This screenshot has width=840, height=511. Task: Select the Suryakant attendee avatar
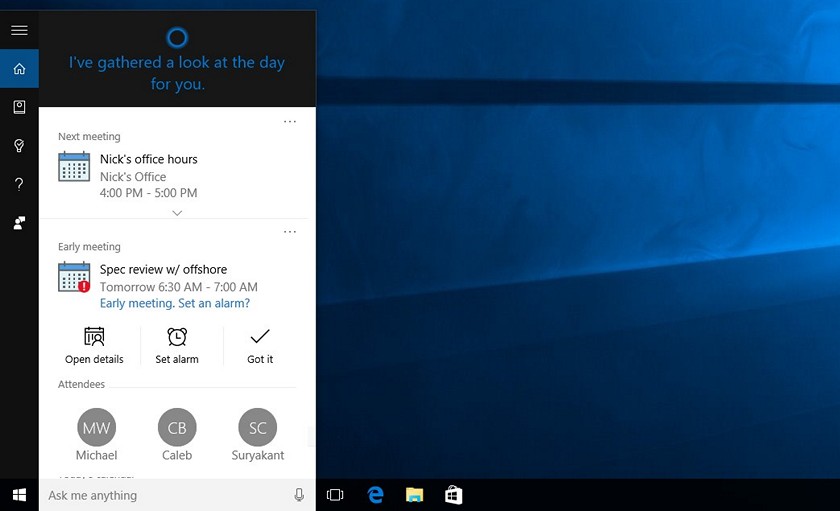[x=258, y=427]
